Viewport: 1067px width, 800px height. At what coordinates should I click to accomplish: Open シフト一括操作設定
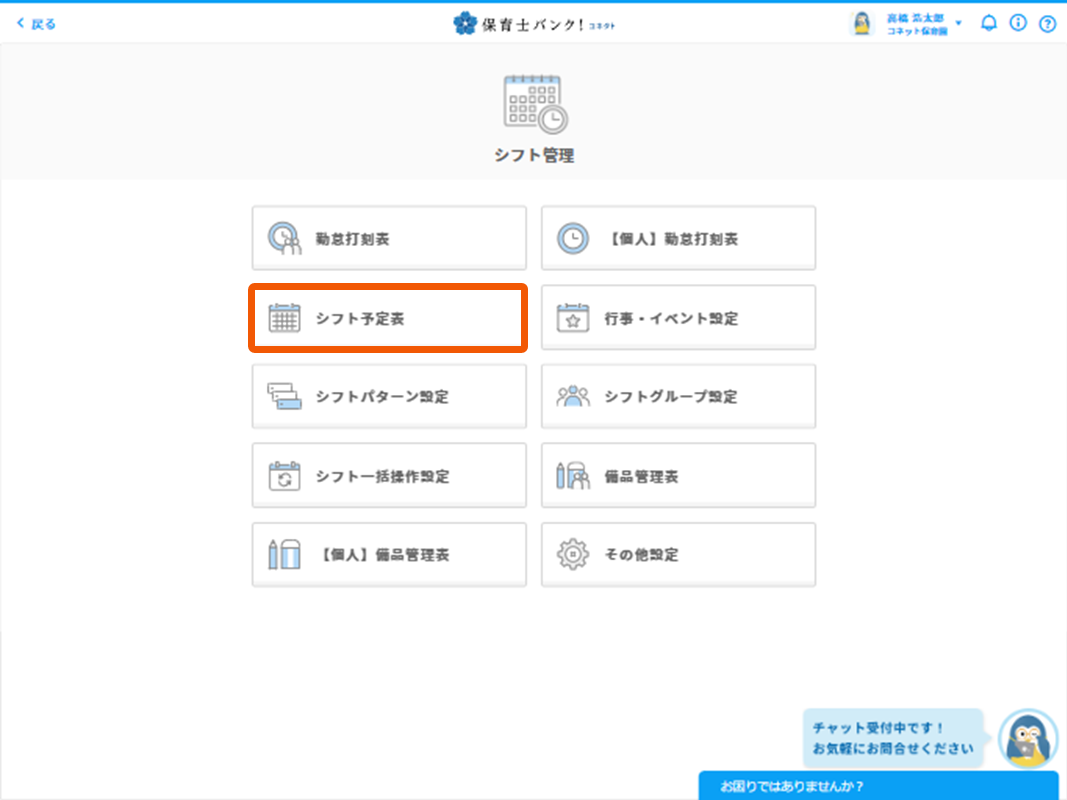click(x=388, y=476)
